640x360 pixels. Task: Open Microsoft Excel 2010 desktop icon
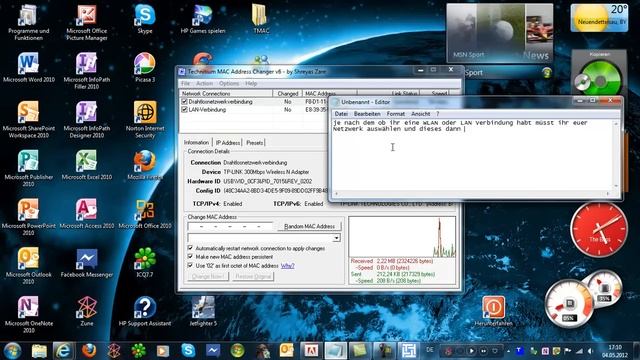[87, 165]
